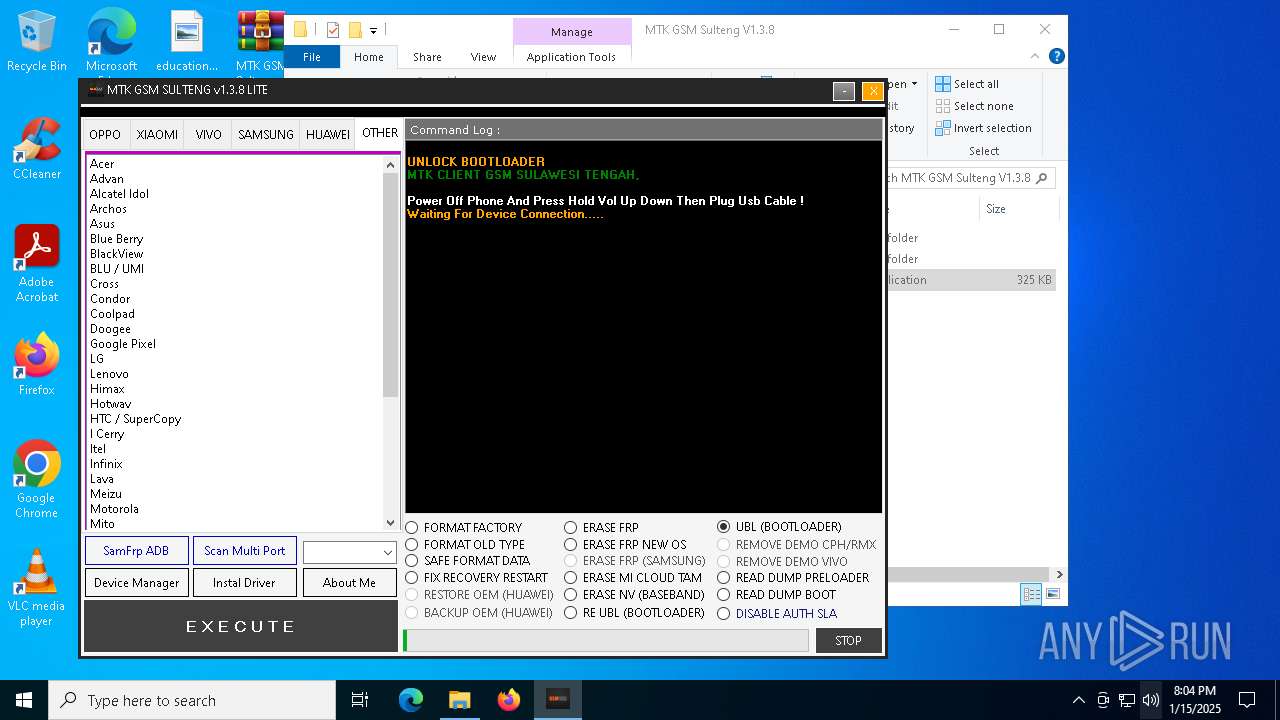Switch to the HUAWEI tab
The width and height of the screenshot is (1280, 720).
coord(328,134)
